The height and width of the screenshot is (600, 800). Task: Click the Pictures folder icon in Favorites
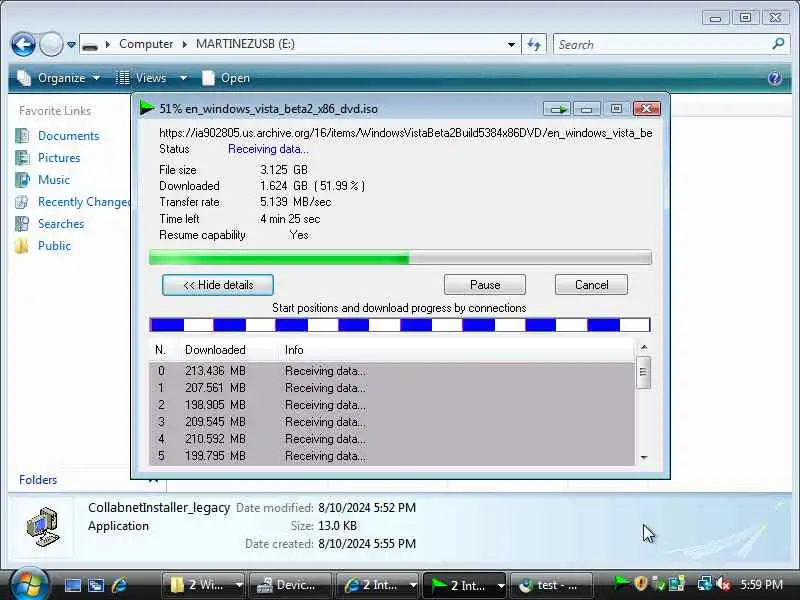click(x=22, y=158)
